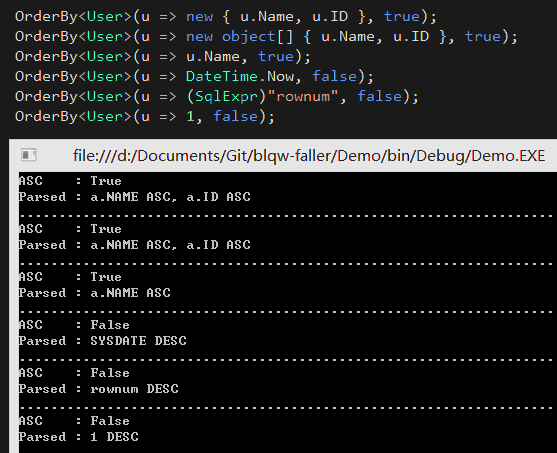Image resolution: width=557 pixels, height=453 pixels.
Task: Open the console window system menu icon
Action: (28, 155)
